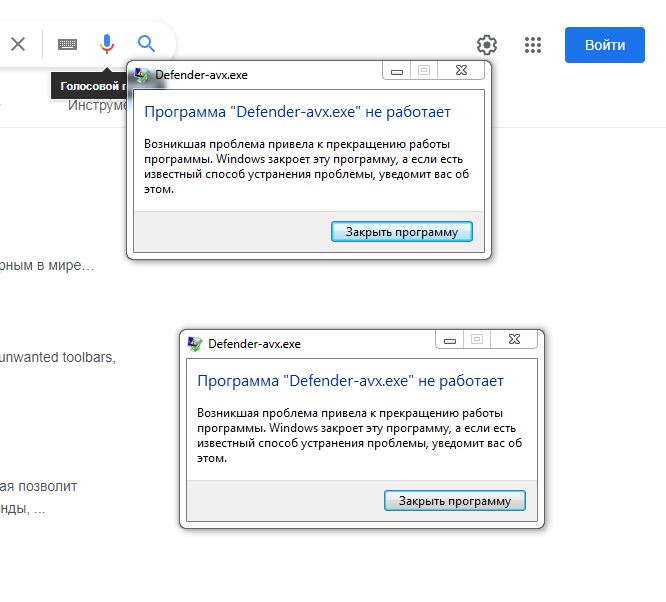Viewport: 666px width, 602px height.
Task: Start voice search with the microphone icon
Action: click(107, 44)
